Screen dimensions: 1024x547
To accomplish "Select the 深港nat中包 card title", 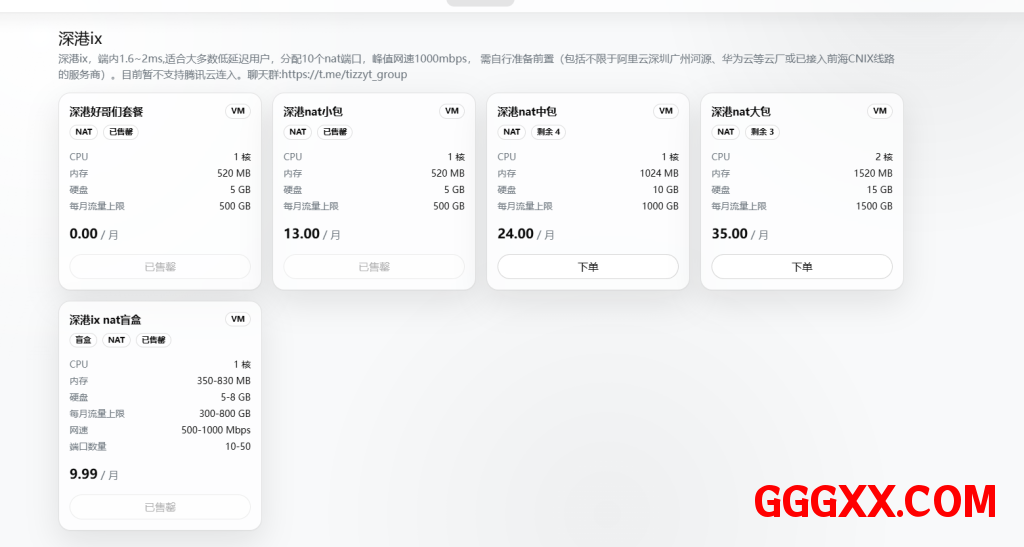I will click(x=527, y=112).
